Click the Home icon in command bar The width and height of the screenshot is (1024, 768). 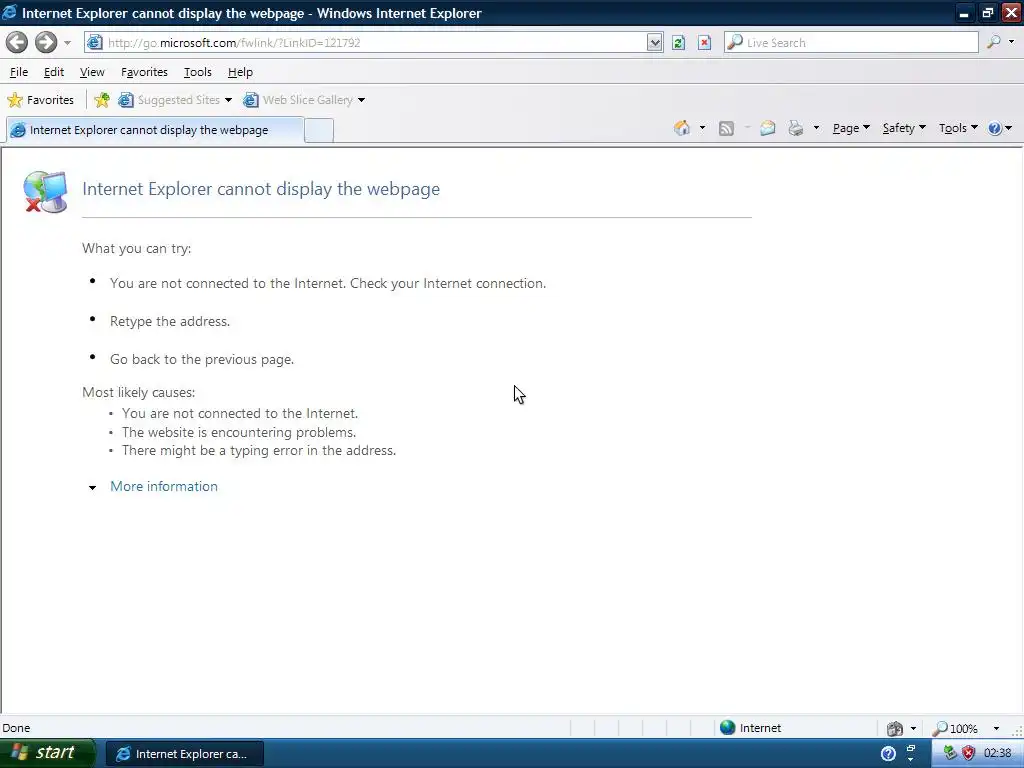pyautogui.click(x=682, y=128)
